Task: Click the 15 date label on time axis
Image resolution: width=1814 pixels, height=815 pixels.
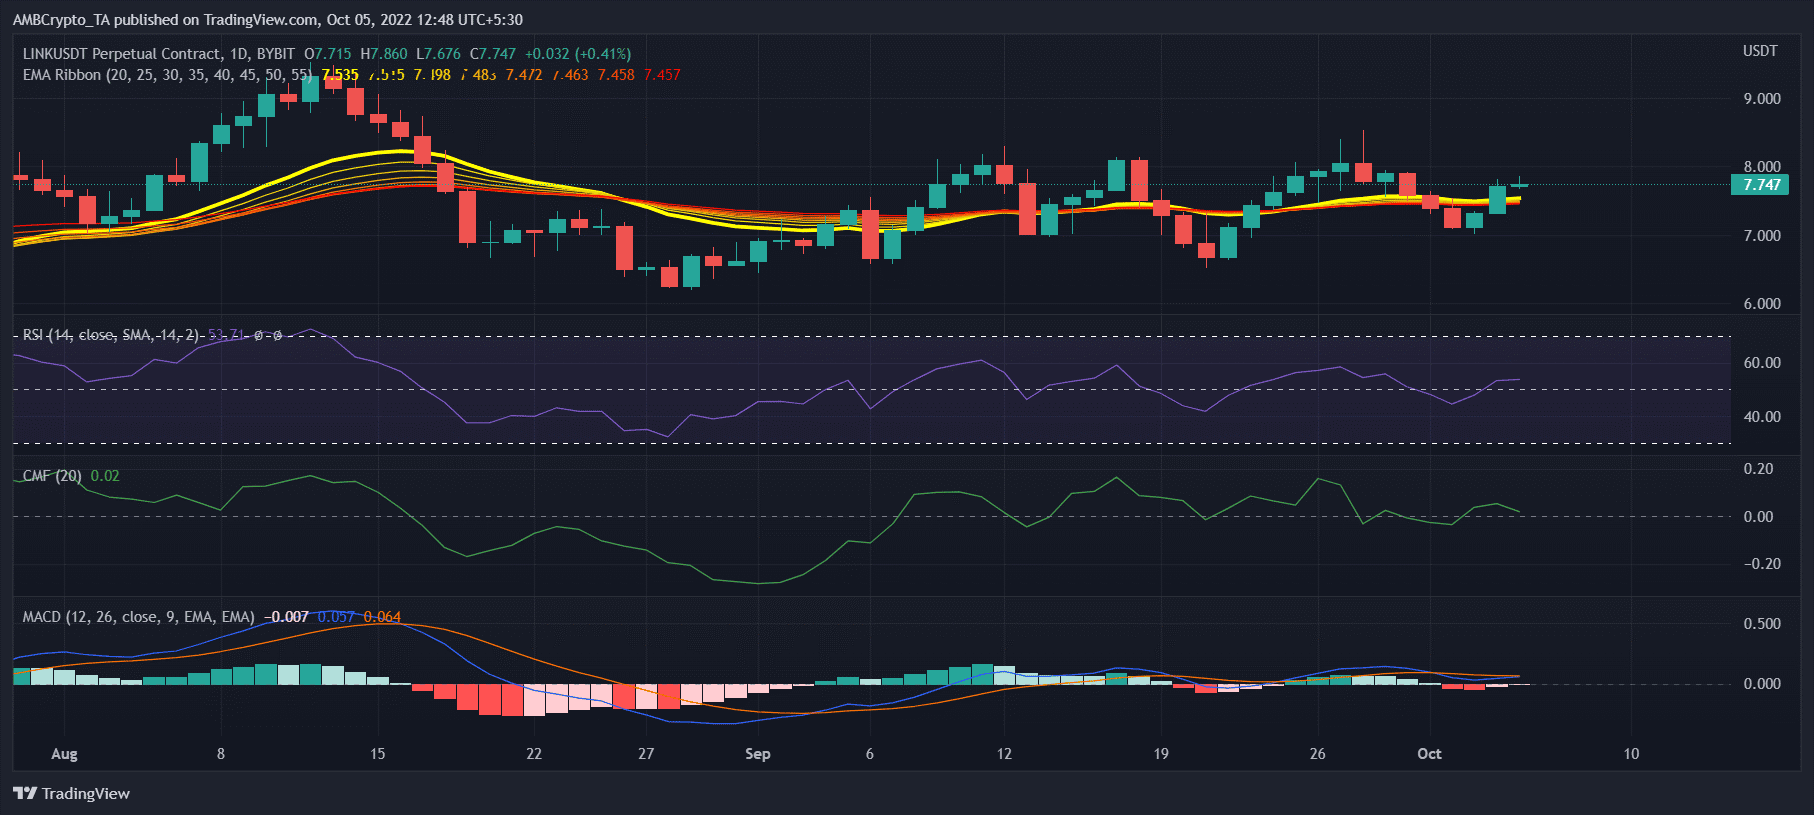Action: (377, 754)
